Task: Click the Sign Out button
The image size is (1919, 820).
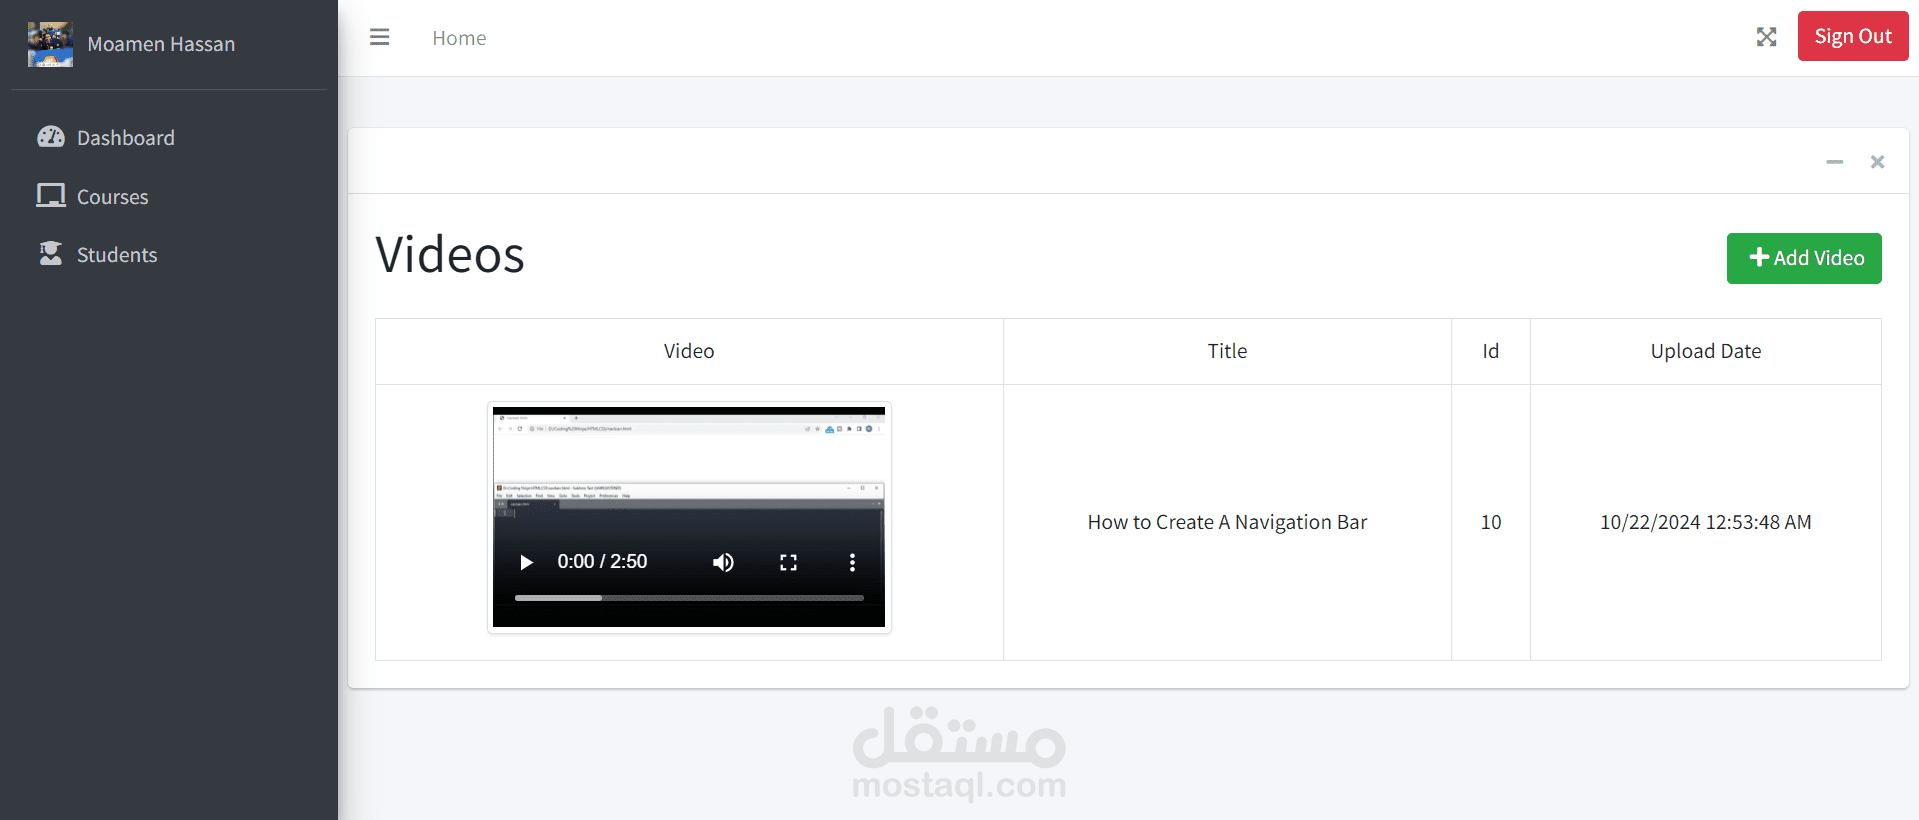Action: click(x=1852, y=36)
